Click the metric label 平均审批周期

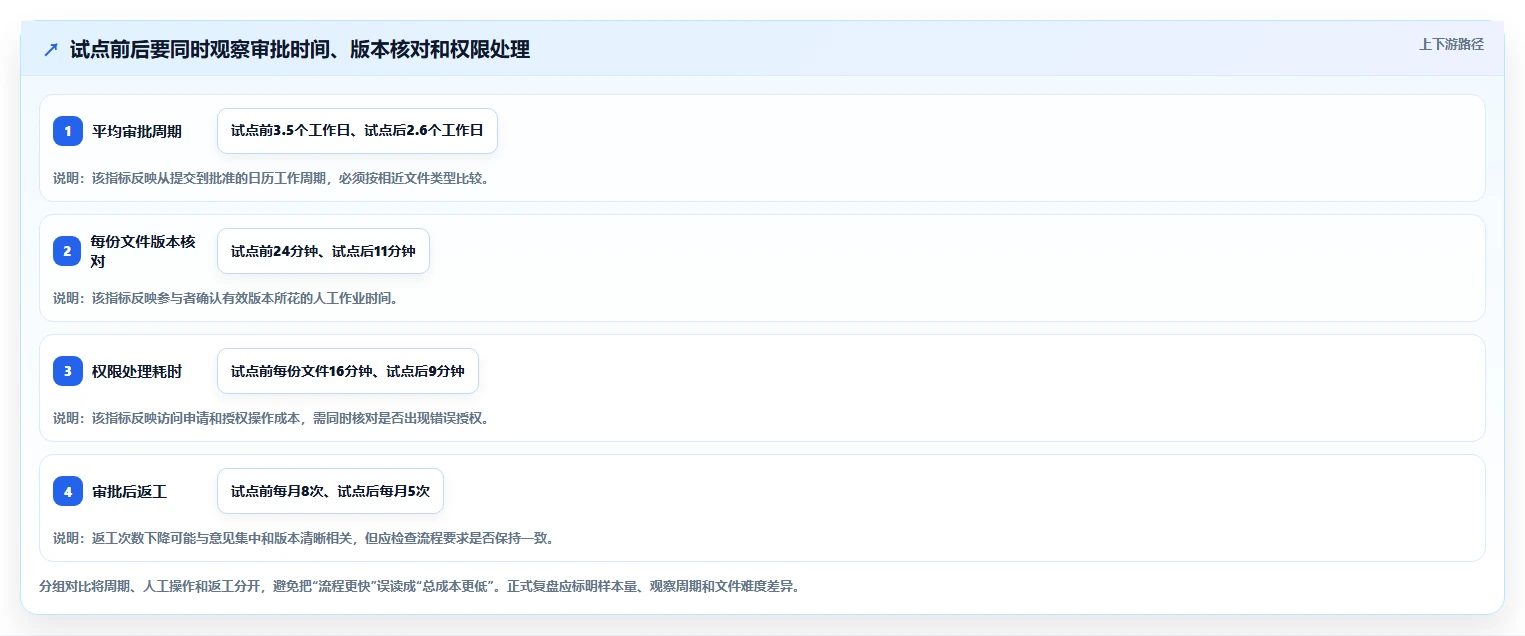click(x=137, y=131)
